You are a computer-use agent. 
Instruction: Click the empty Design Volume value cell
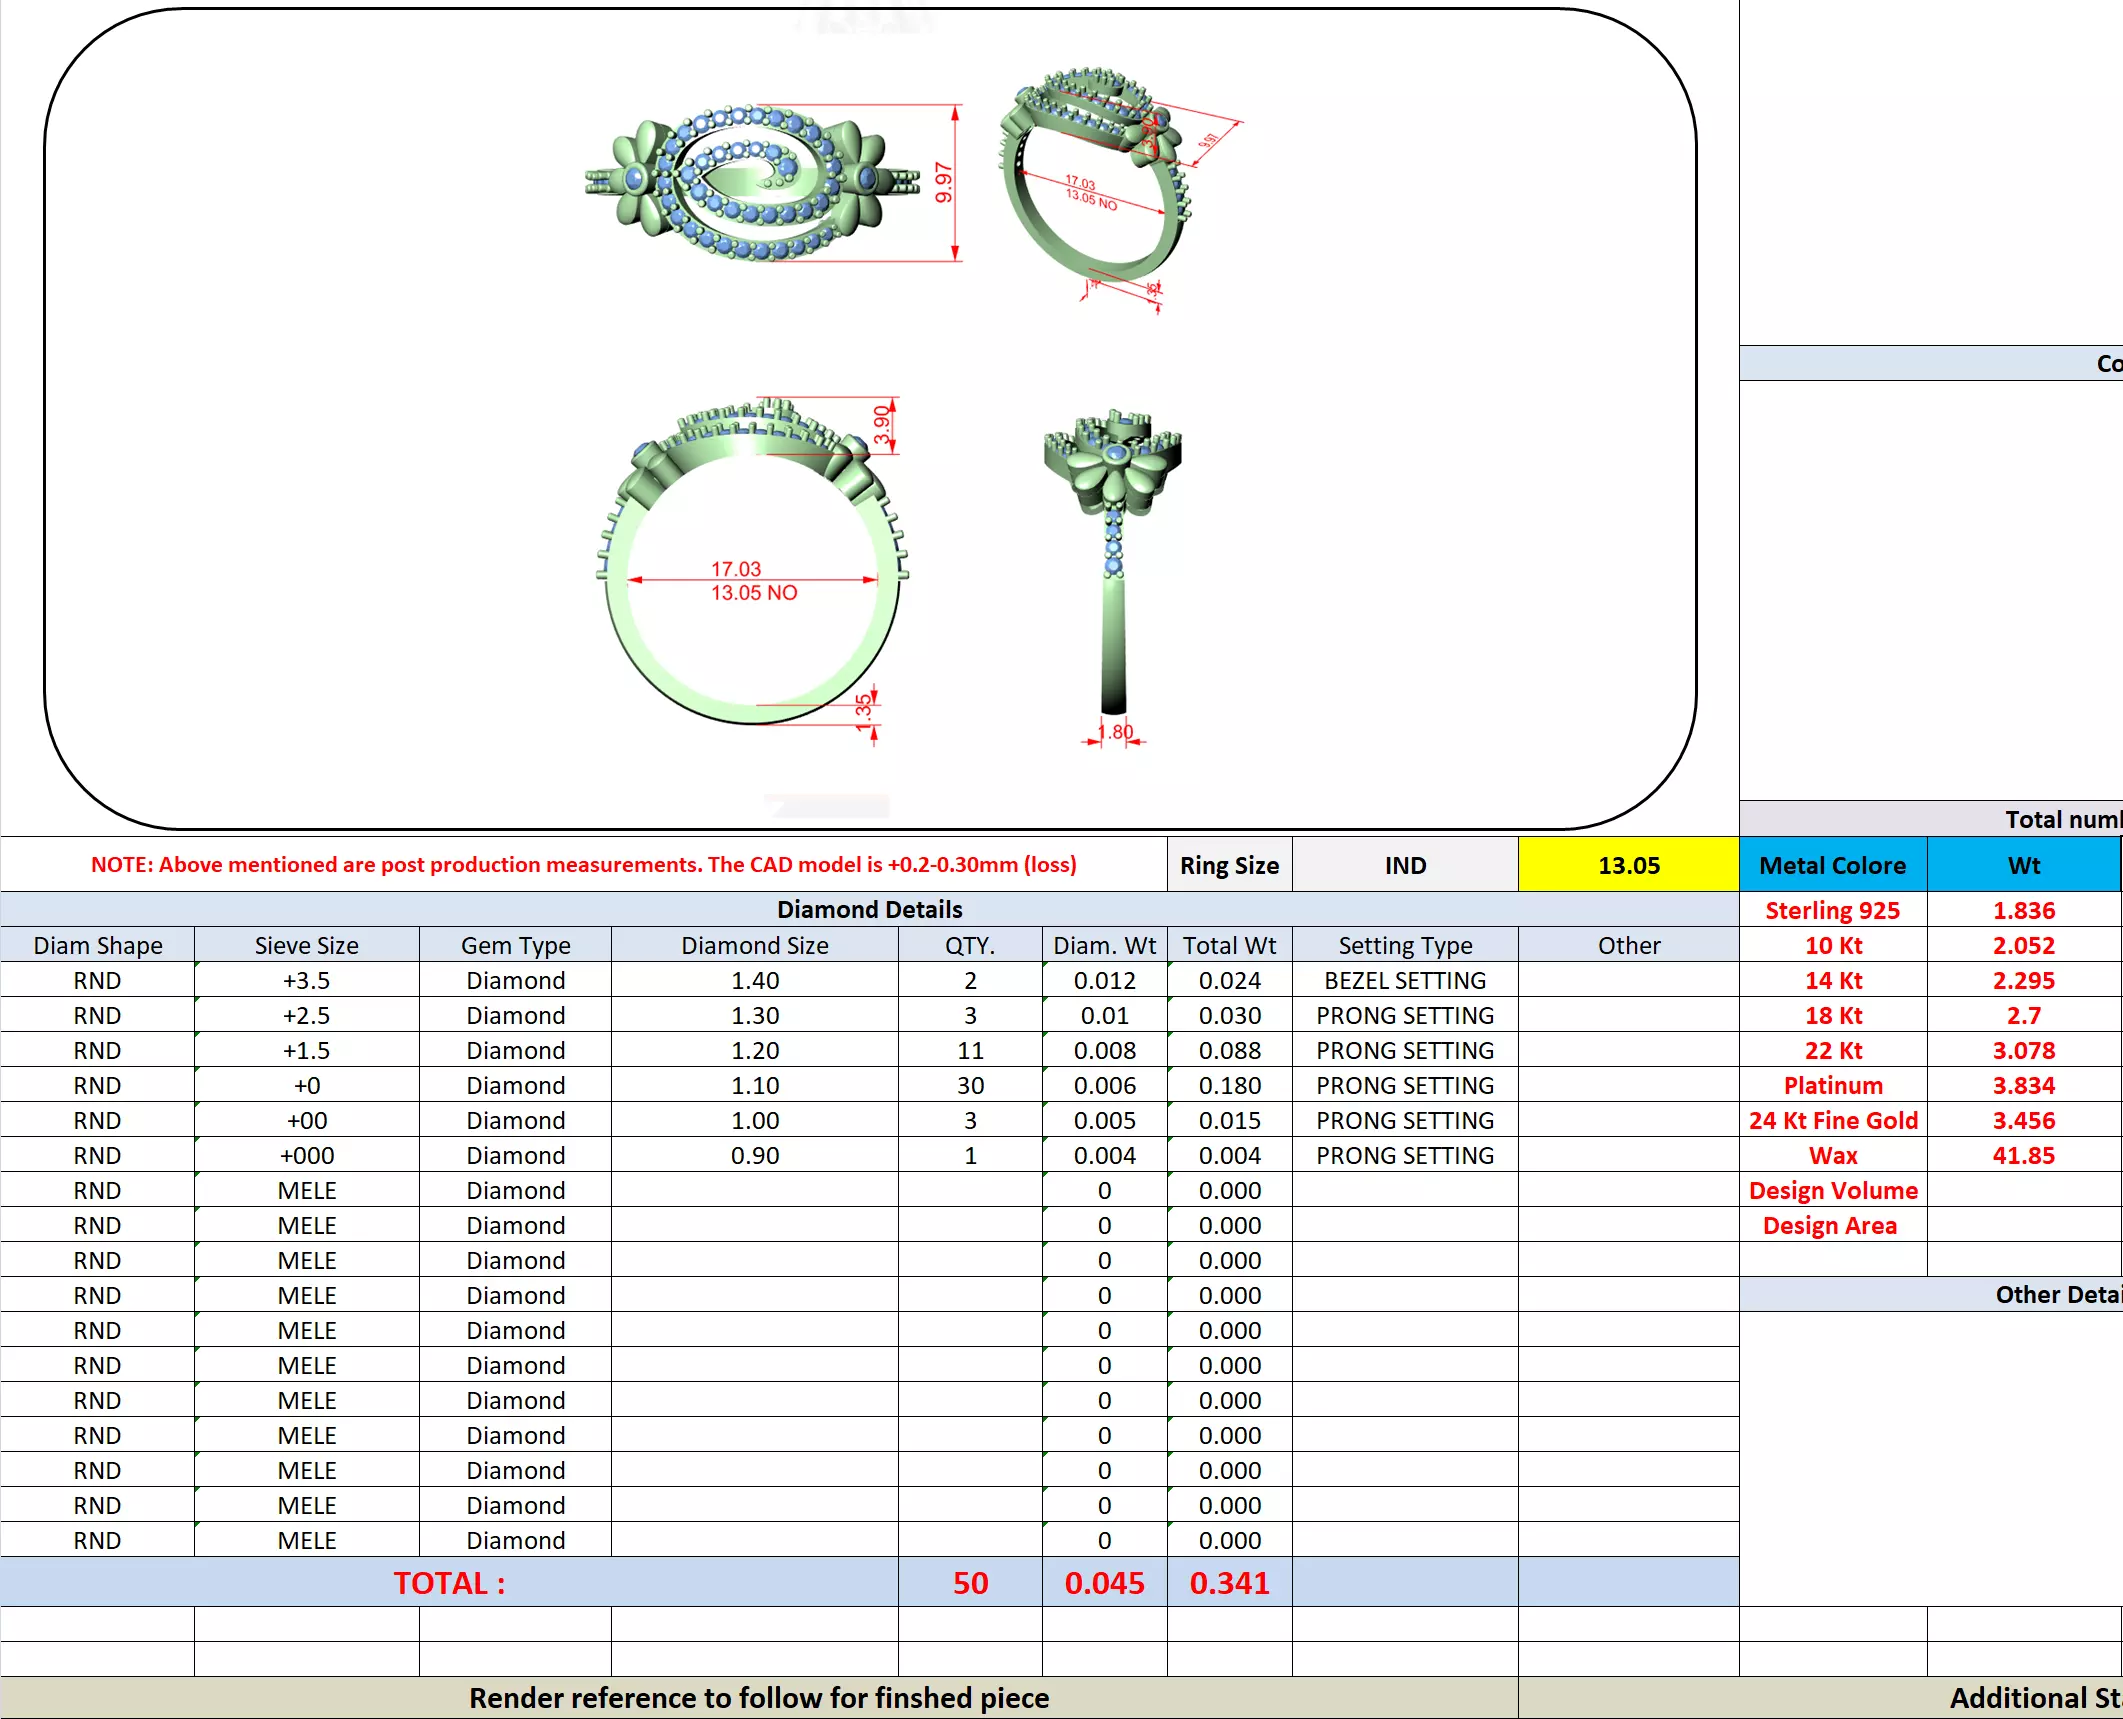(x=2023, y=1190)
